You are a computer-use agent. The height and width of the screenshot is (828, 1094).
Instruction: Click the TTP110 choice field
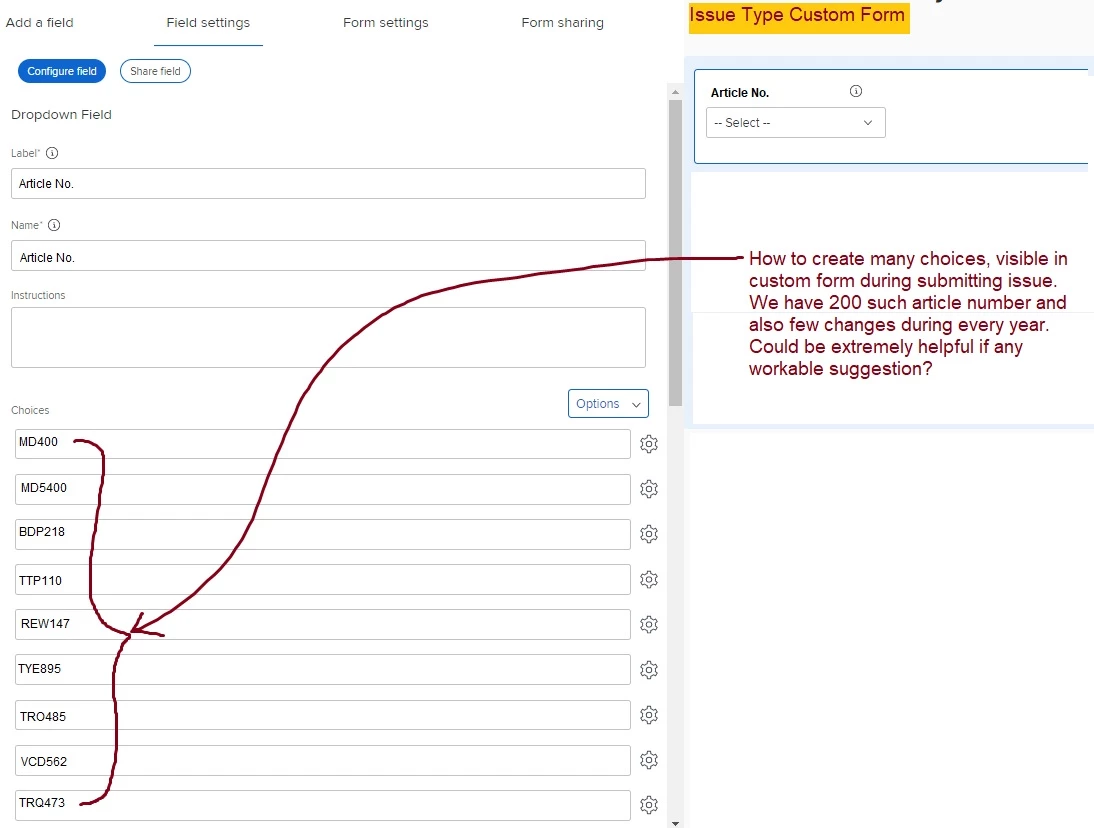[322, 579]
